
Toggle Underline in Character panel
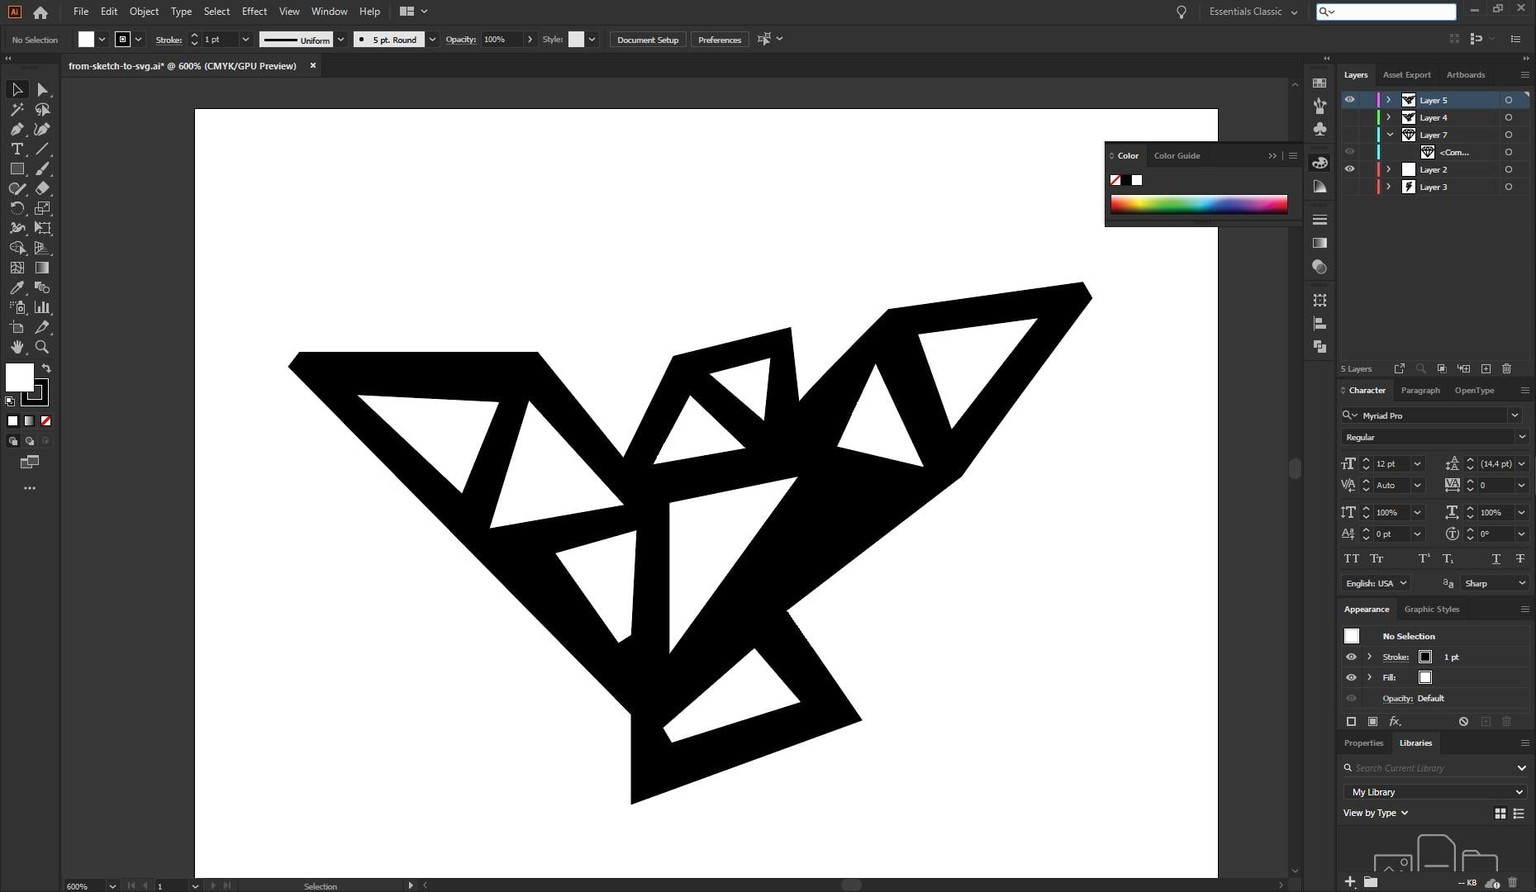(x=1496, y=559)
